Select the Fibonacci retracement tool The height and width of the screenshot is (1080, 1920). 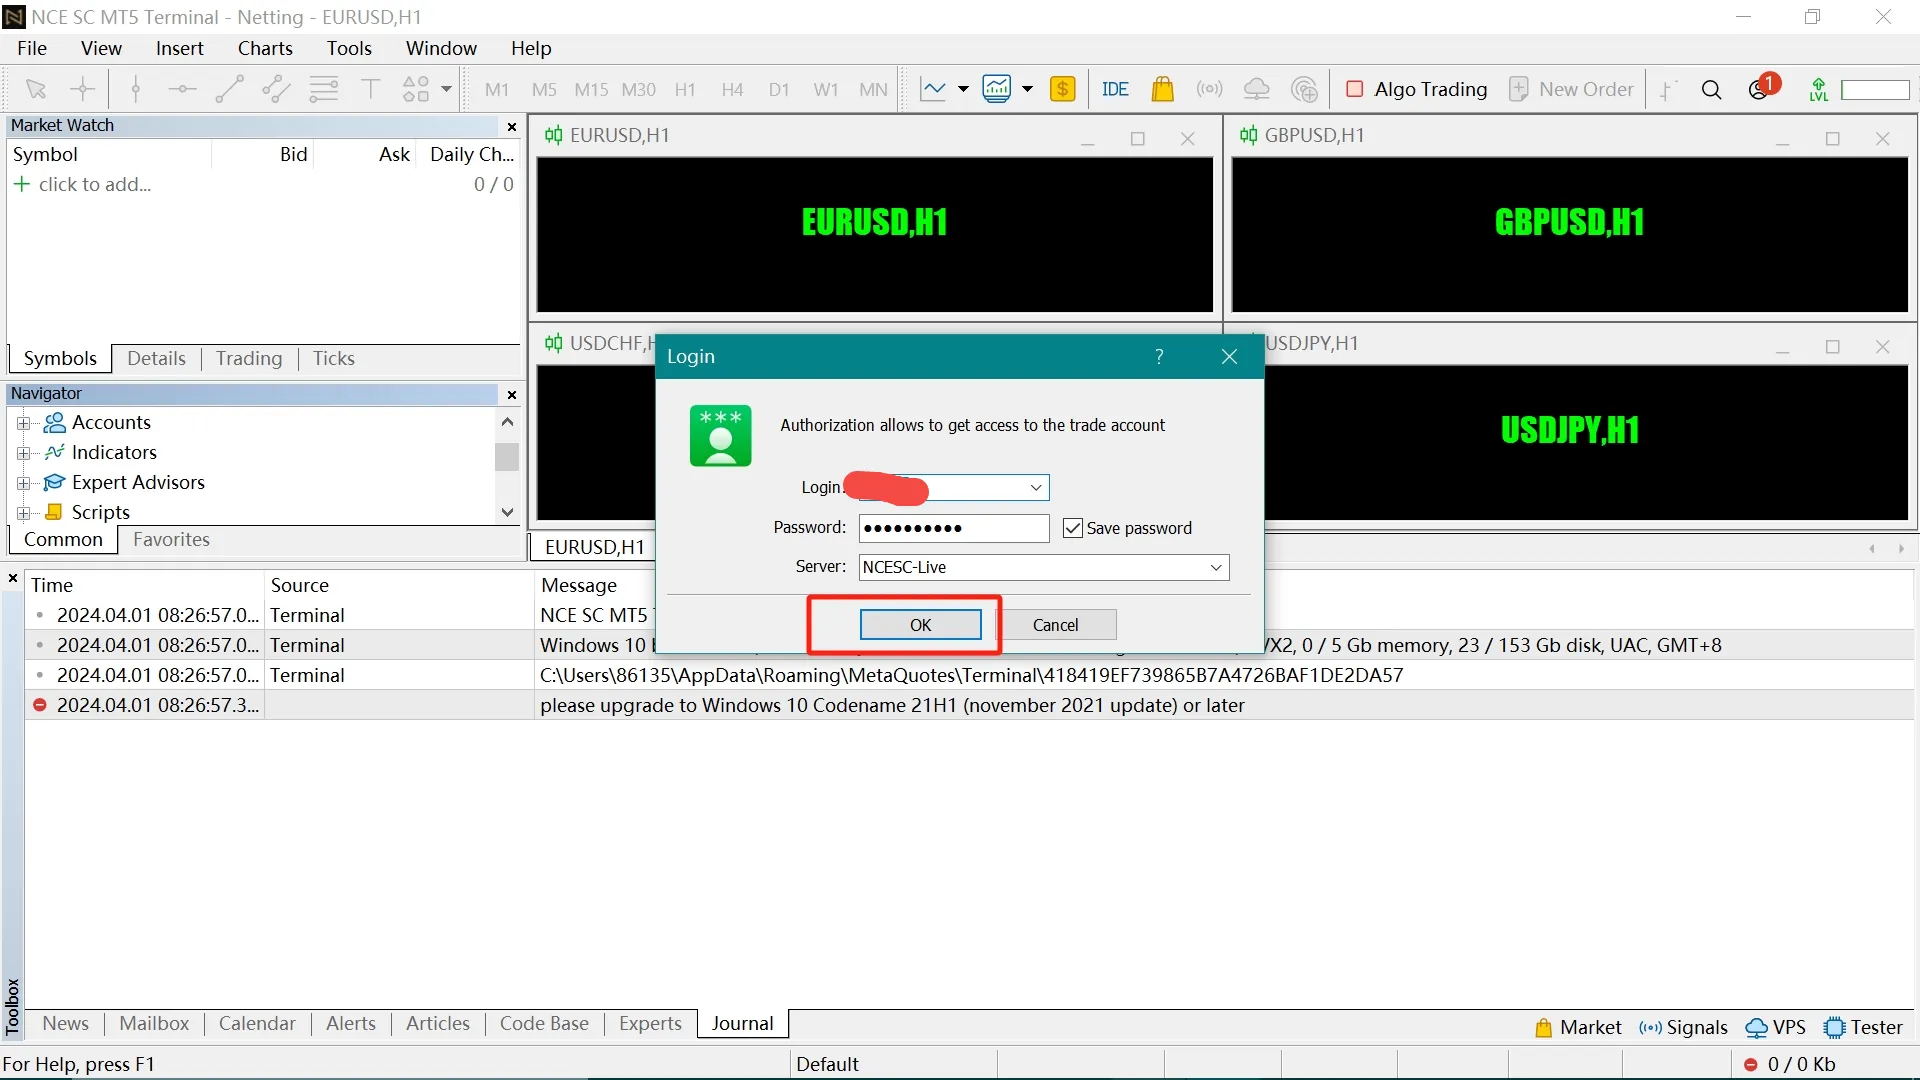coord(324,90)
